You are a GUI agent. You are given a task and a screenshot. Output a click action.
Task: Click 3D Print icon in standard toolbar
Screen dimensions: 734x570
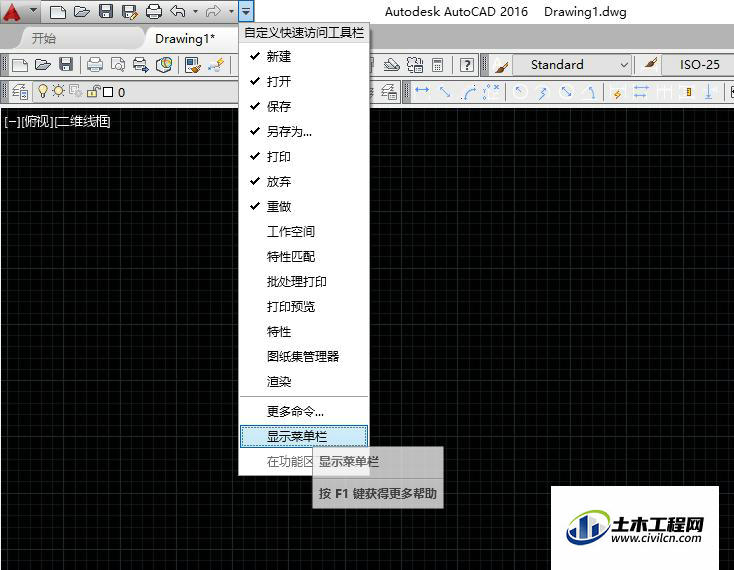pos(164,65)
